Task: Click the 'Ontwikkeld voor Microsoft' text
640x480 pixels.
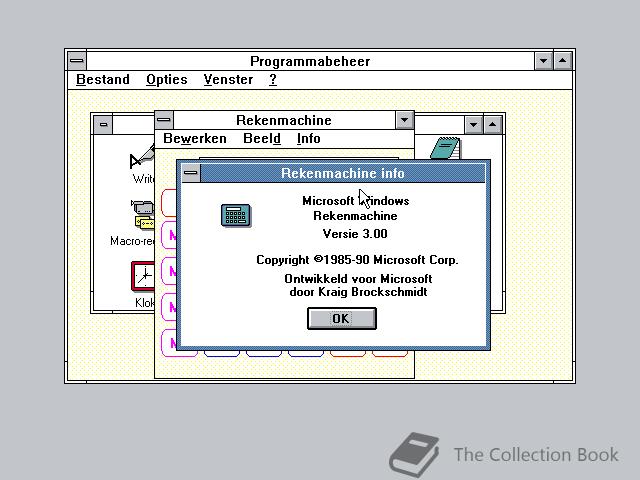Action: [x=358, y=279]
